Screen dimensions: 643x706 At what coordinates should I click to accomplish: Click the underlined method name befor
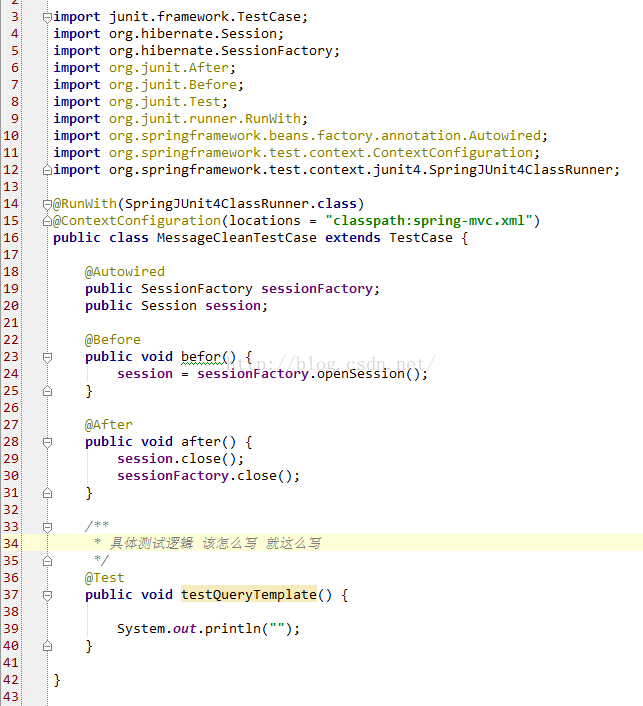pos(201,357)
